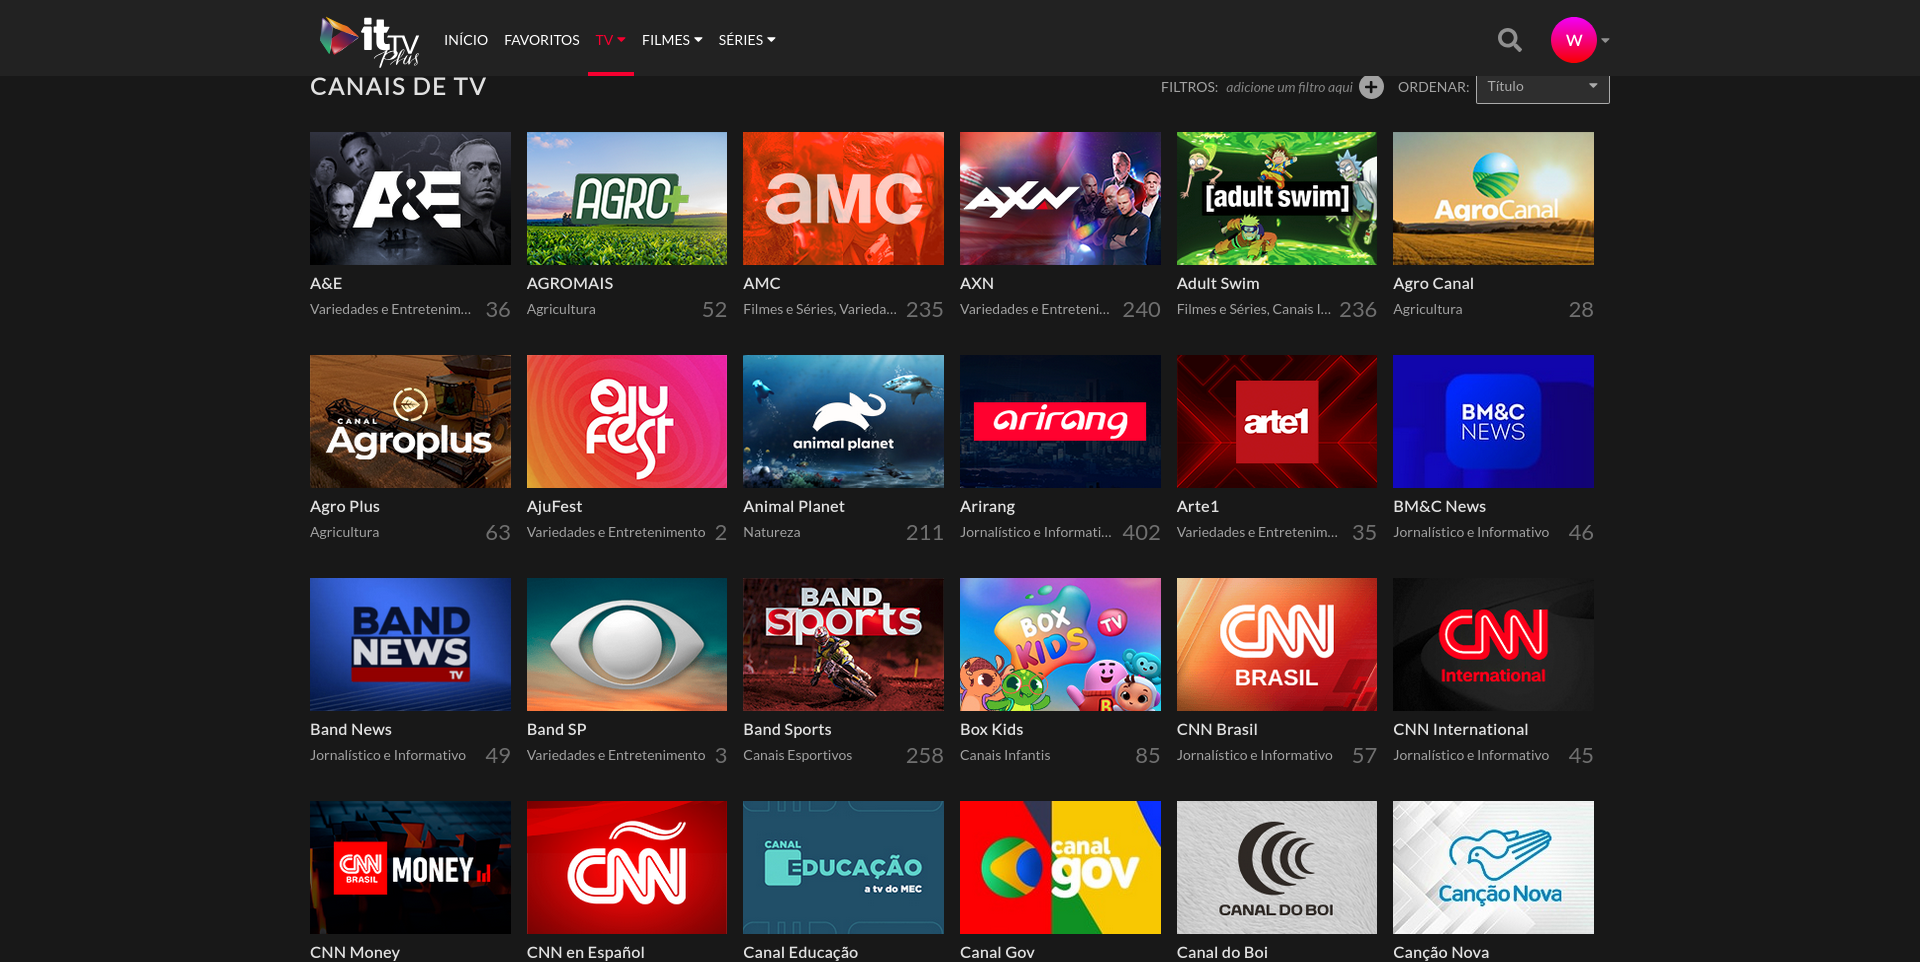Open the CNN Brasil channel thumbnail
The image size is (1920, 962).
point(1277,644)
